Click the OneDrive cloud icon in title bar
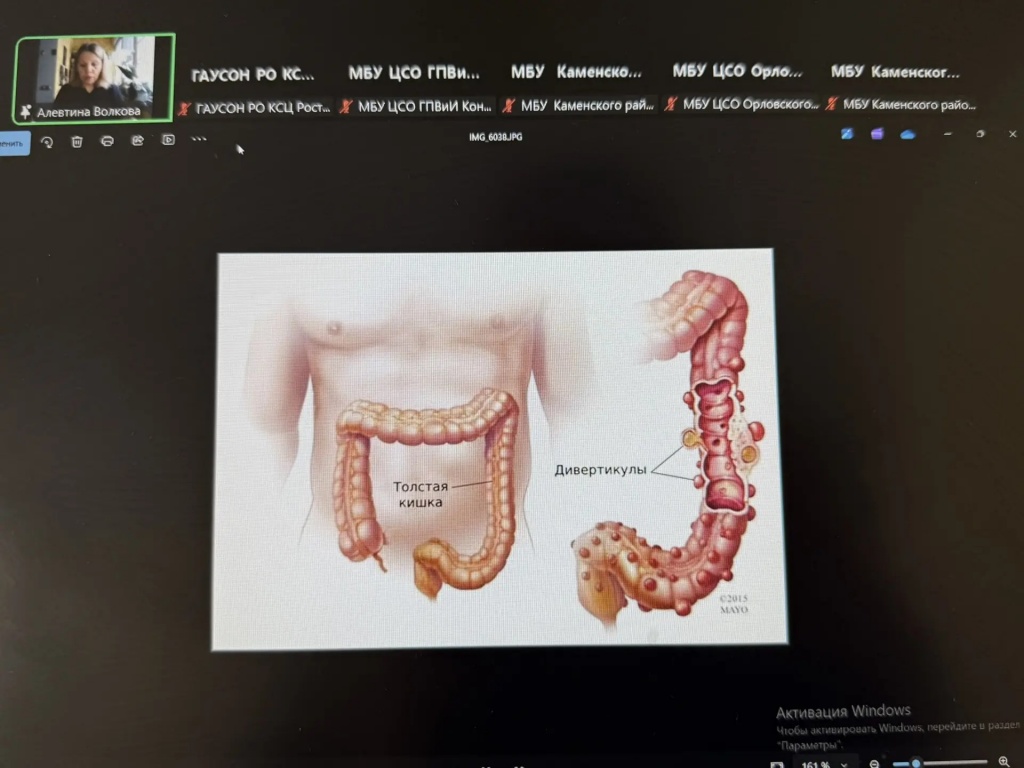Viewport: 1024px width, 768px height. coord(908,134)
